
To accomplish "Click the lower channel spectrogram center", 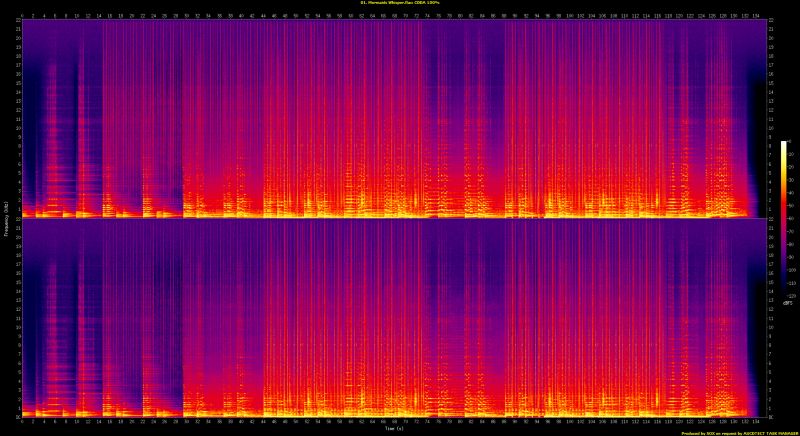I will click(391, 317).
